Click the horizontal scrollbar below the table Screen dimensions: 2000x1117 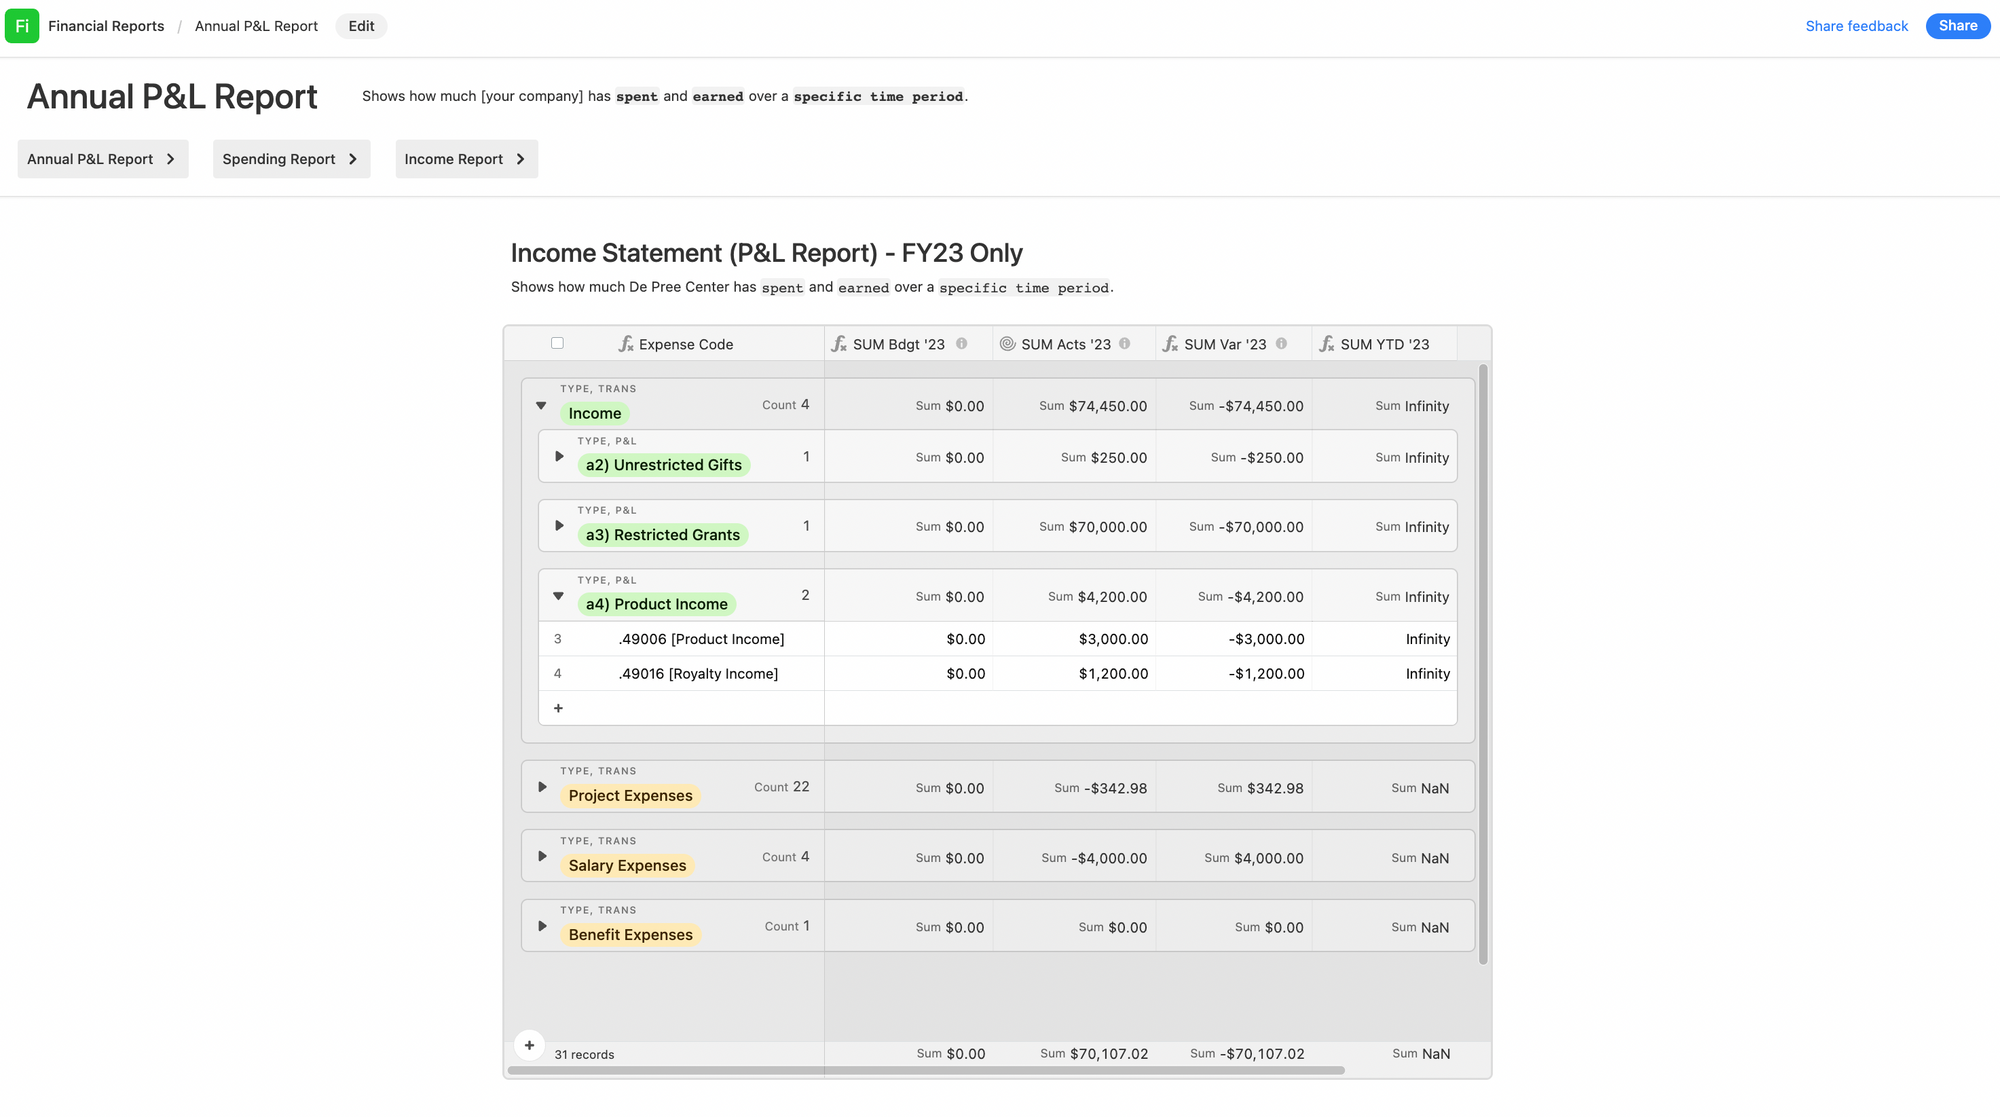925,1070
